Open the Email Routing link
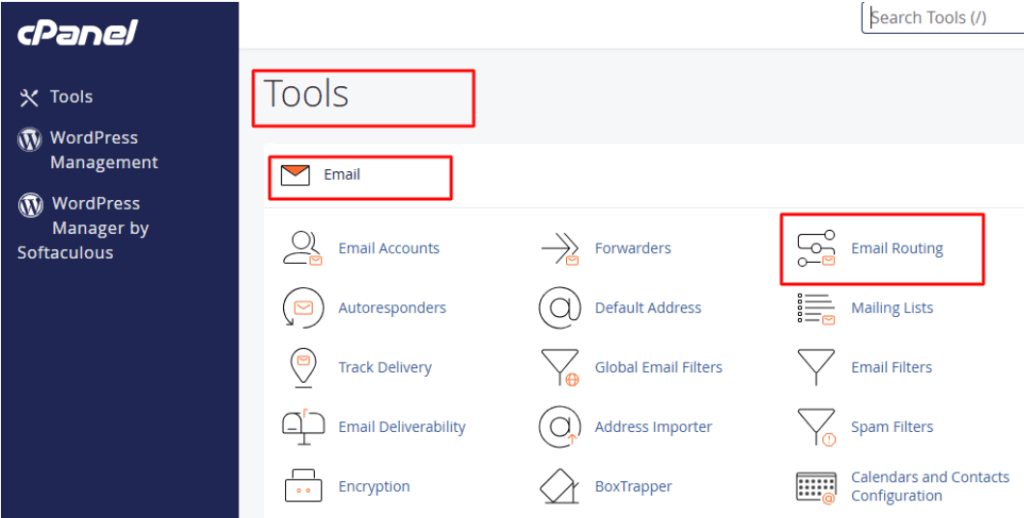 coord(897,248)
